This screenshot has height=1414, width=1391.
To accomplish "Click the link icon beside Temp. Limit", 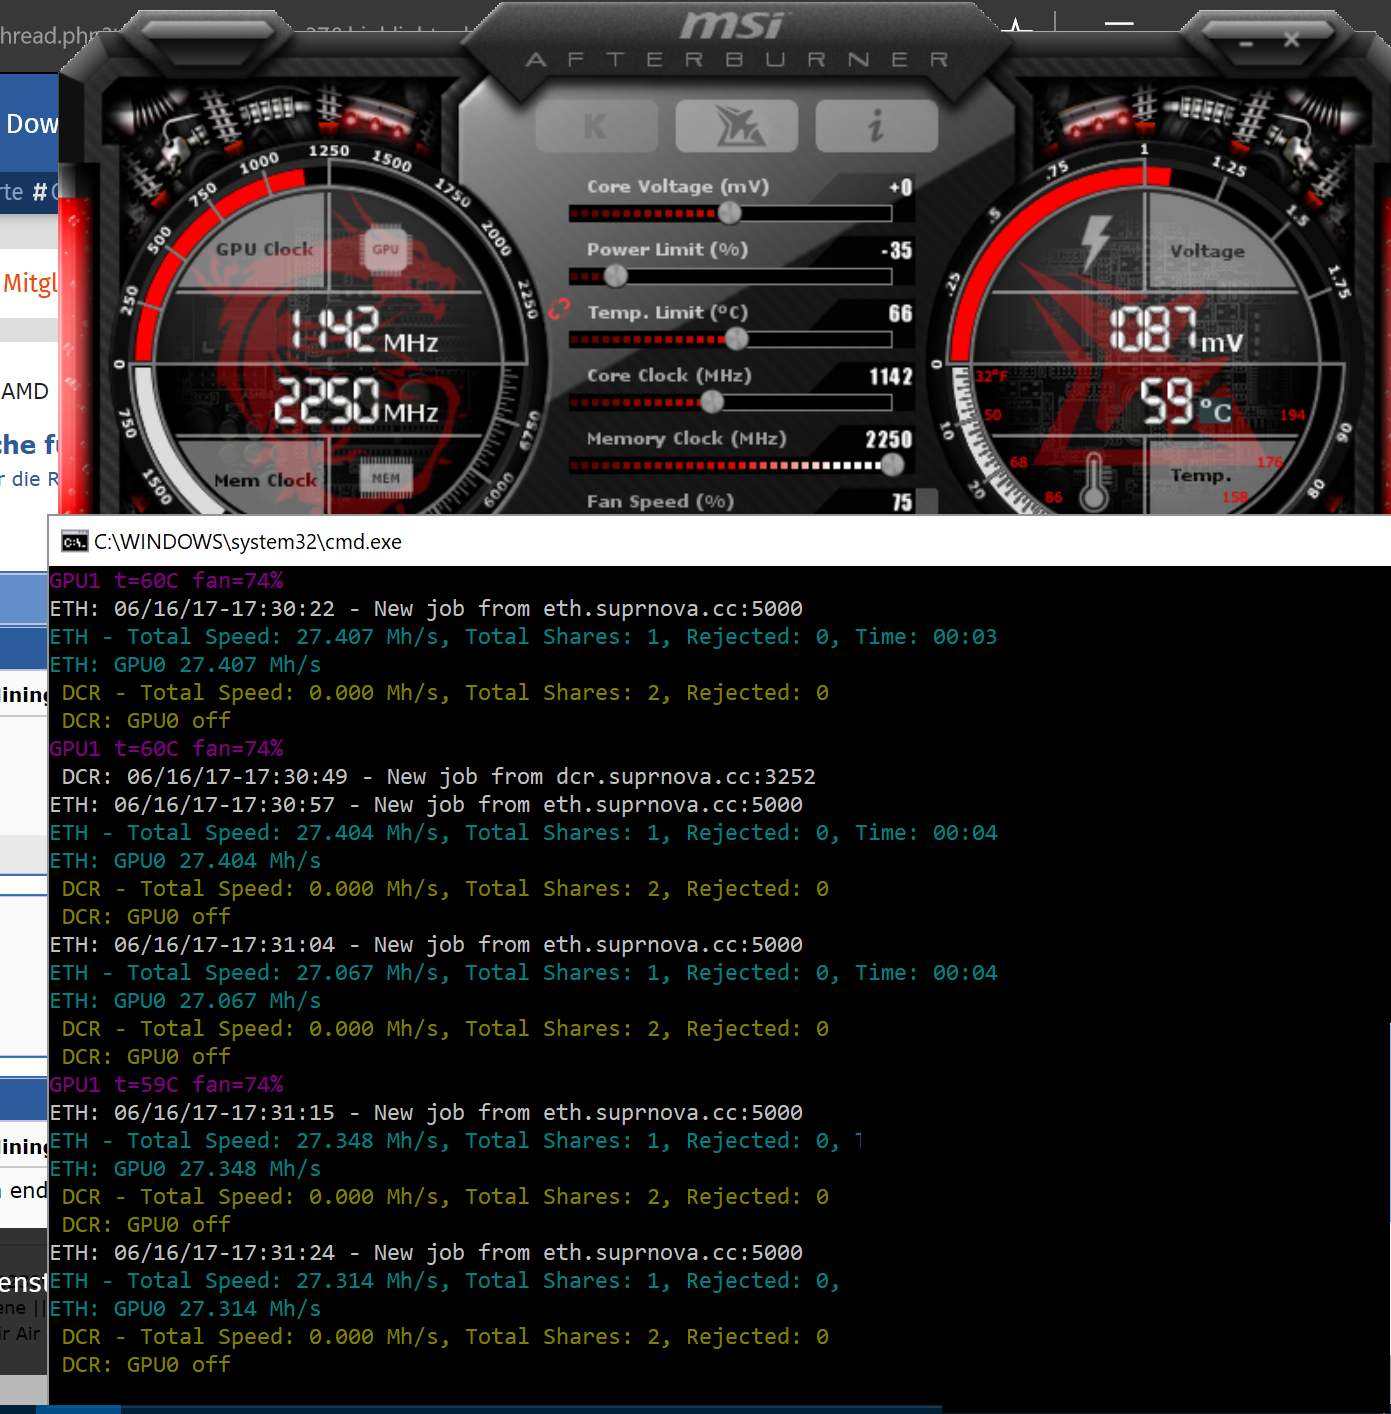I will coord(559,311).
